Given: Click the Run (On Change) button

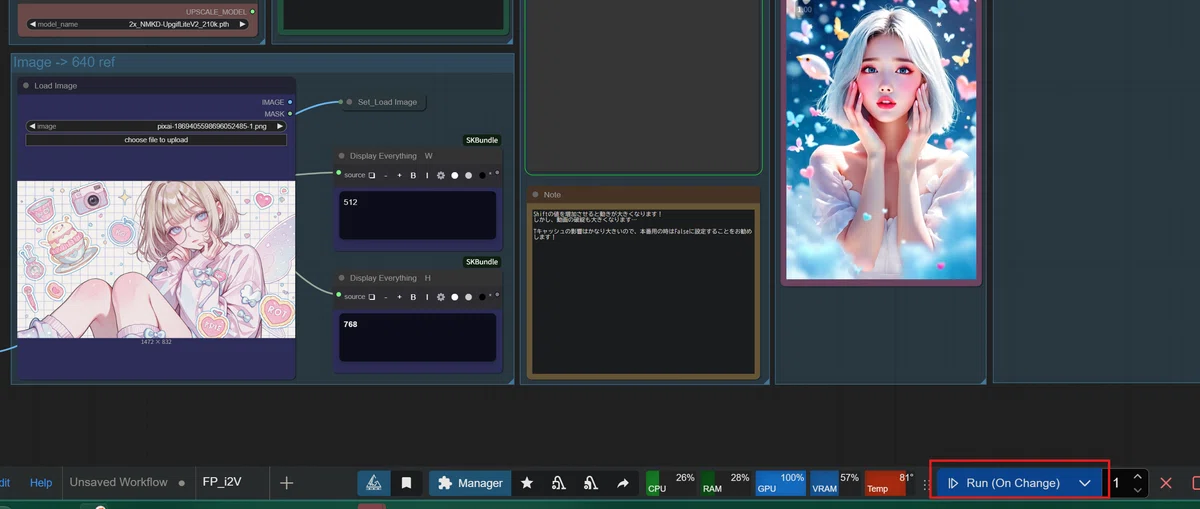Looking at the screenshot, I should click(x=1004, y=483).
